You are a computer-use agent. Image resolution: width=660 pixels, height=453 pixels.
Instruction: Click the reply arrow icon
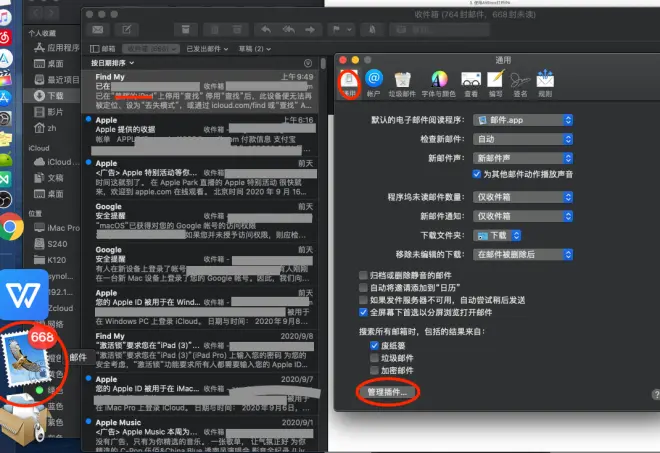[x=266, y=29]
